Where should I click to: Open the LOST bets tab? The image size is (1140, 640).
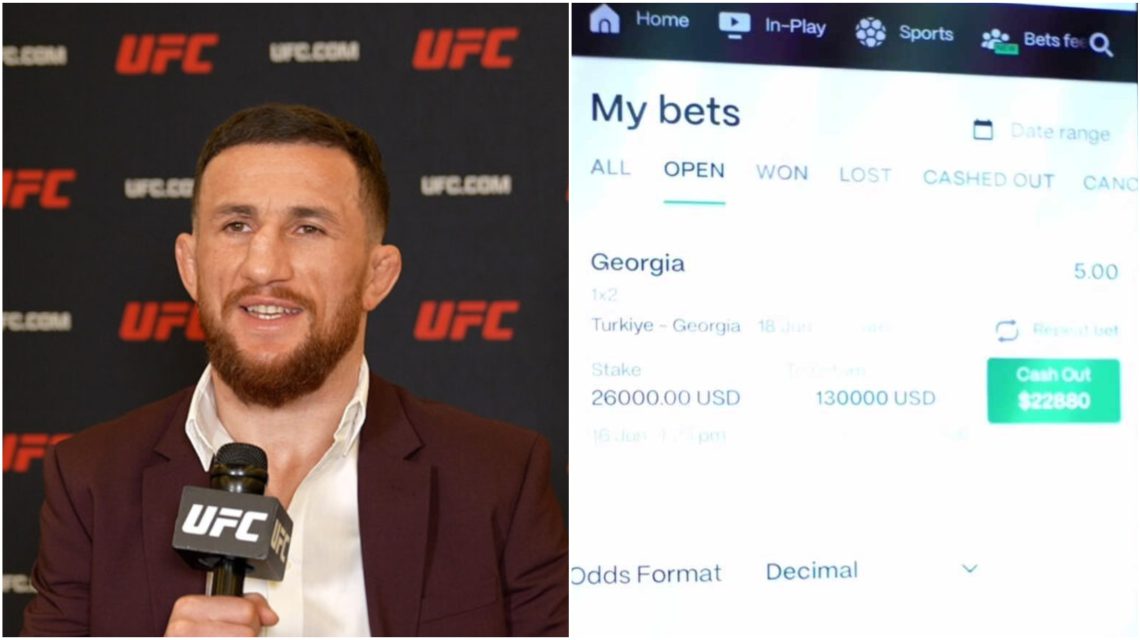point(865,175)
